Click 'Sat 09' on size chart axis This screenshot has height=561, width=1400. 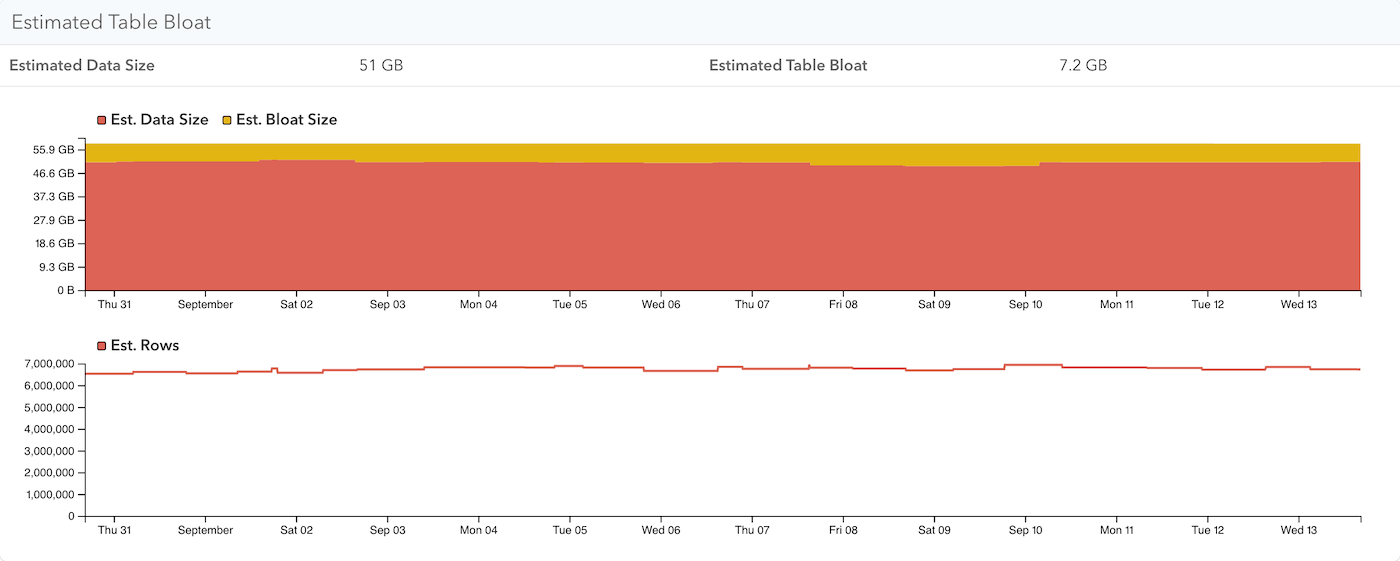(934, 305)
